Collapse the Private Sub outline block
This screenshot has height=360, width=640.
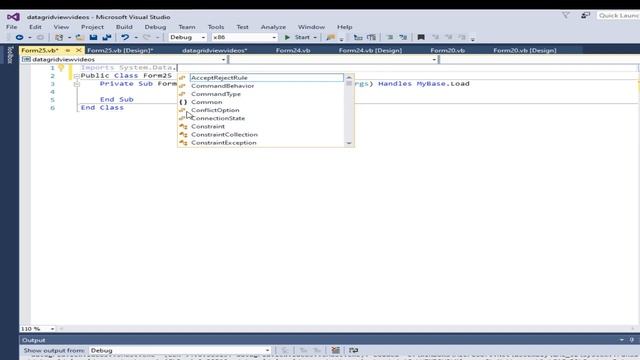point(77,84)
